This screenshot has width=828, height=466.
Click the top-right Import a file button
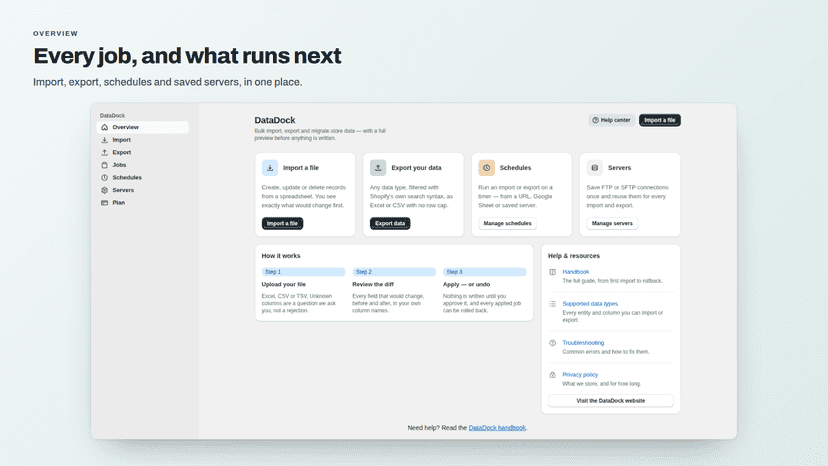(x=660, y=120)
